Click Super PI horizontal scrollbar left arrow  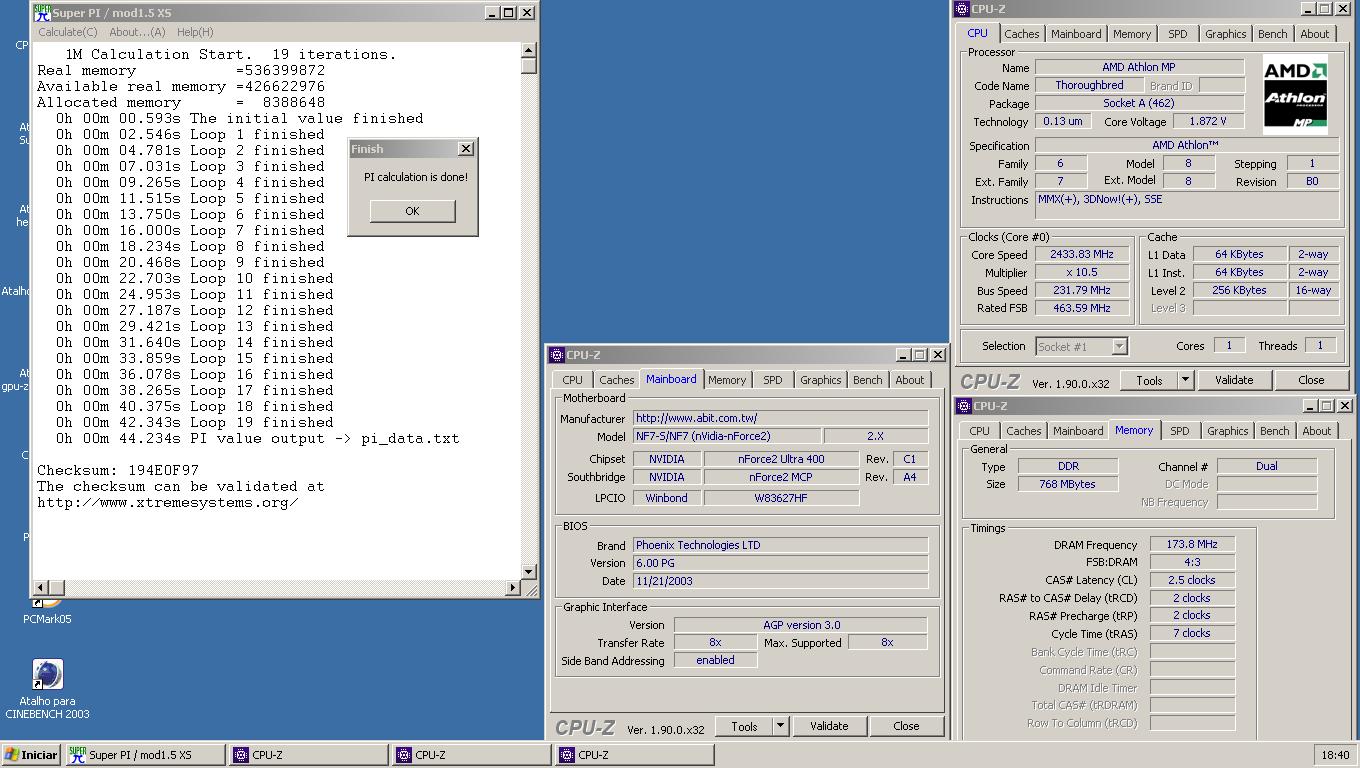tap(41, 588)
